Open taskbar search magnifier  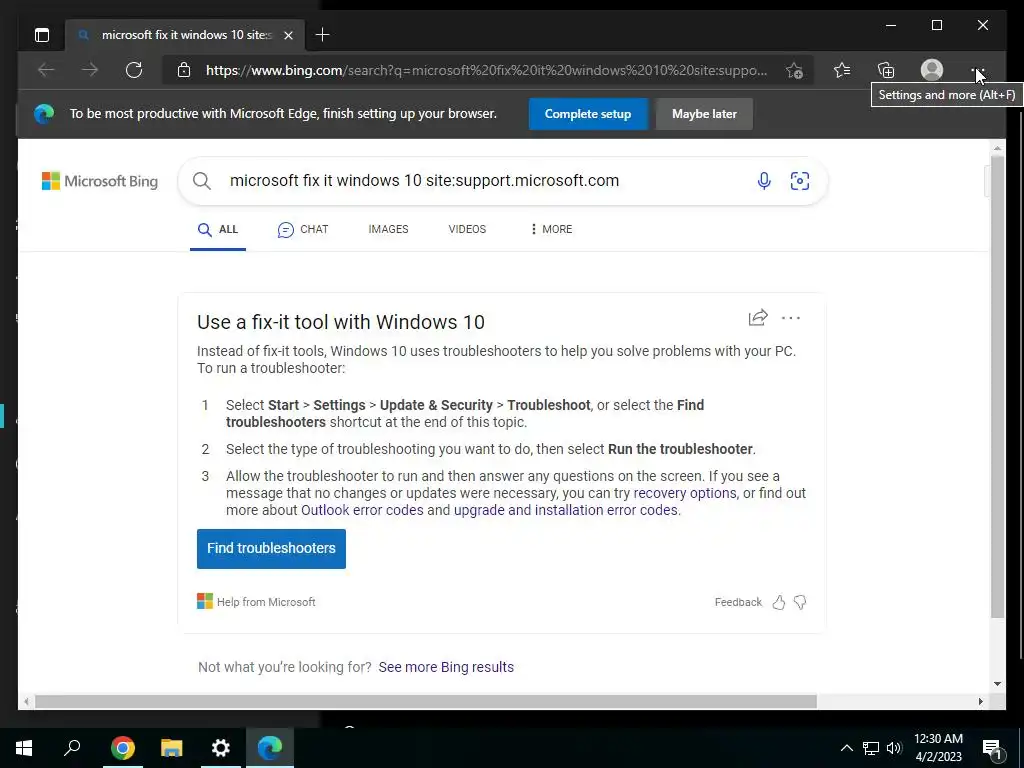click(x=72, y=748)
